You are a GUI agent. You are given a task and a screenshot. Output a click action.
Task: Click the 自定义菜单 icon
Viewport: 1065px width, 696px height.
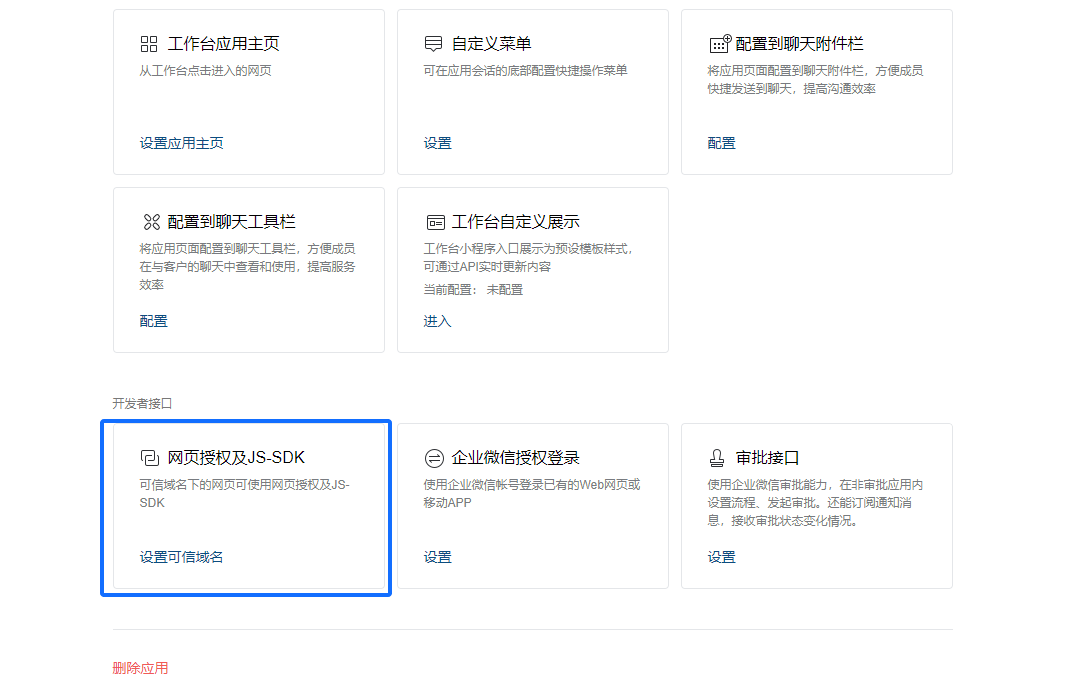[433, 44]
